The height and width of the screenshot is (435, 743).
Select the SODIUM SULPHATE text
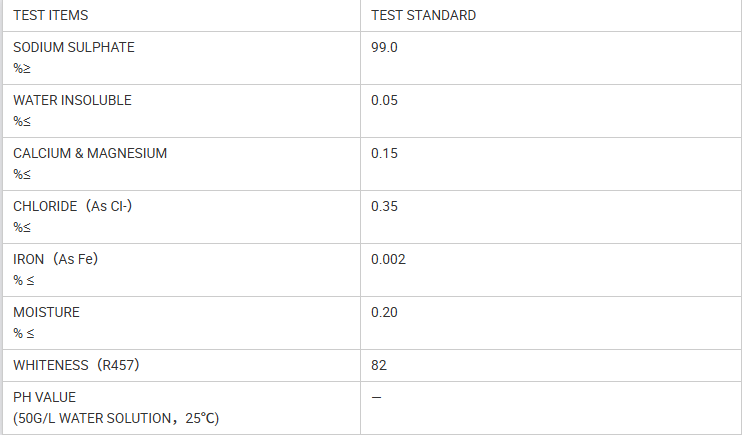point(74,47)
